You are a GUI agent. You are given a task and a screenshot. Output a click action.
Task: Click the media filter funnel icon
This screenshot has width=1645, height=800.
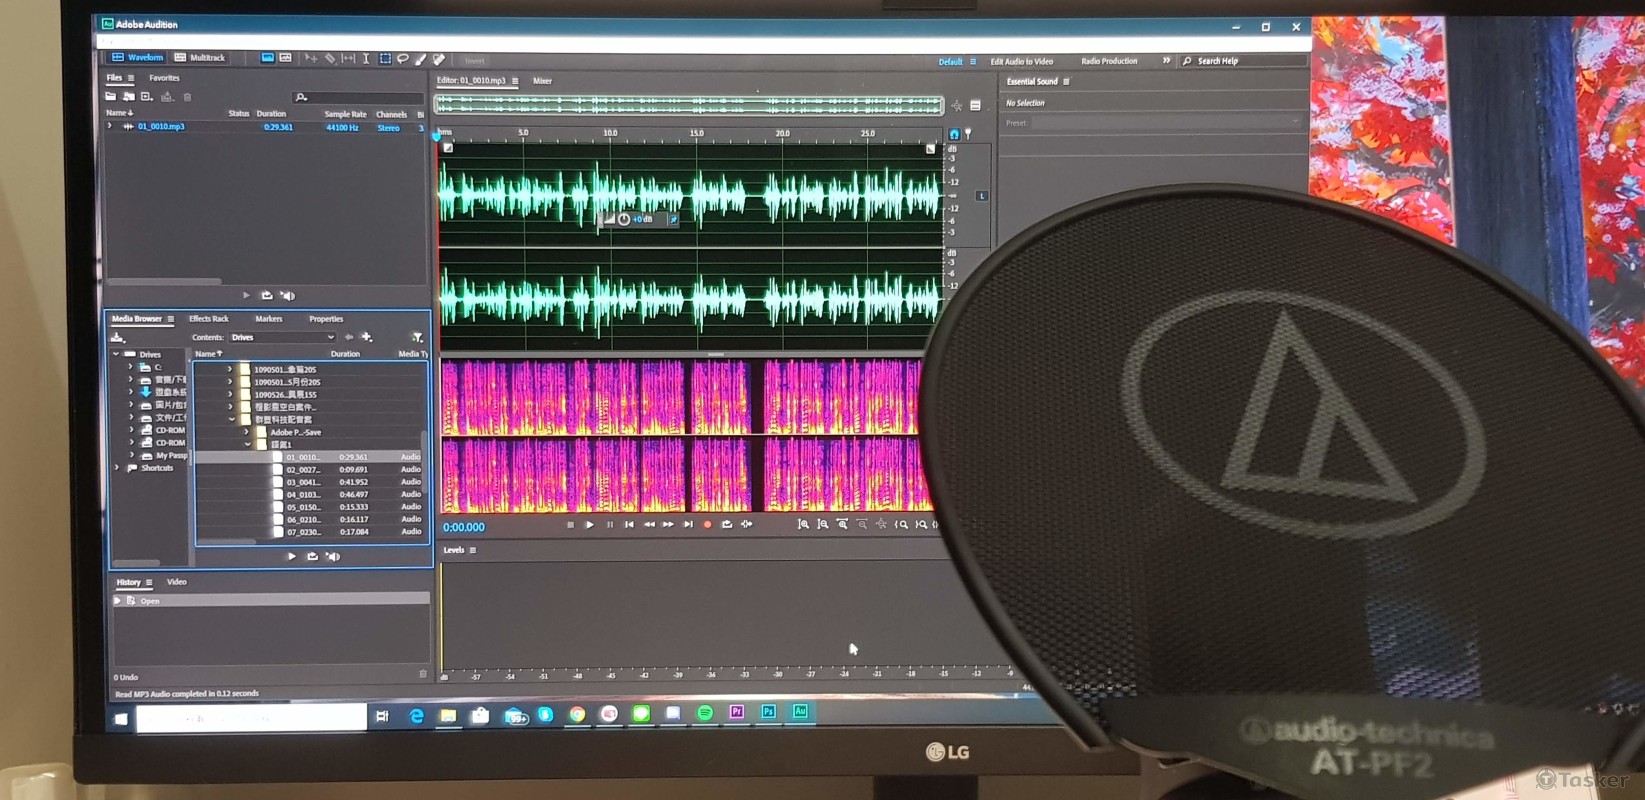(x=417, y=338)
